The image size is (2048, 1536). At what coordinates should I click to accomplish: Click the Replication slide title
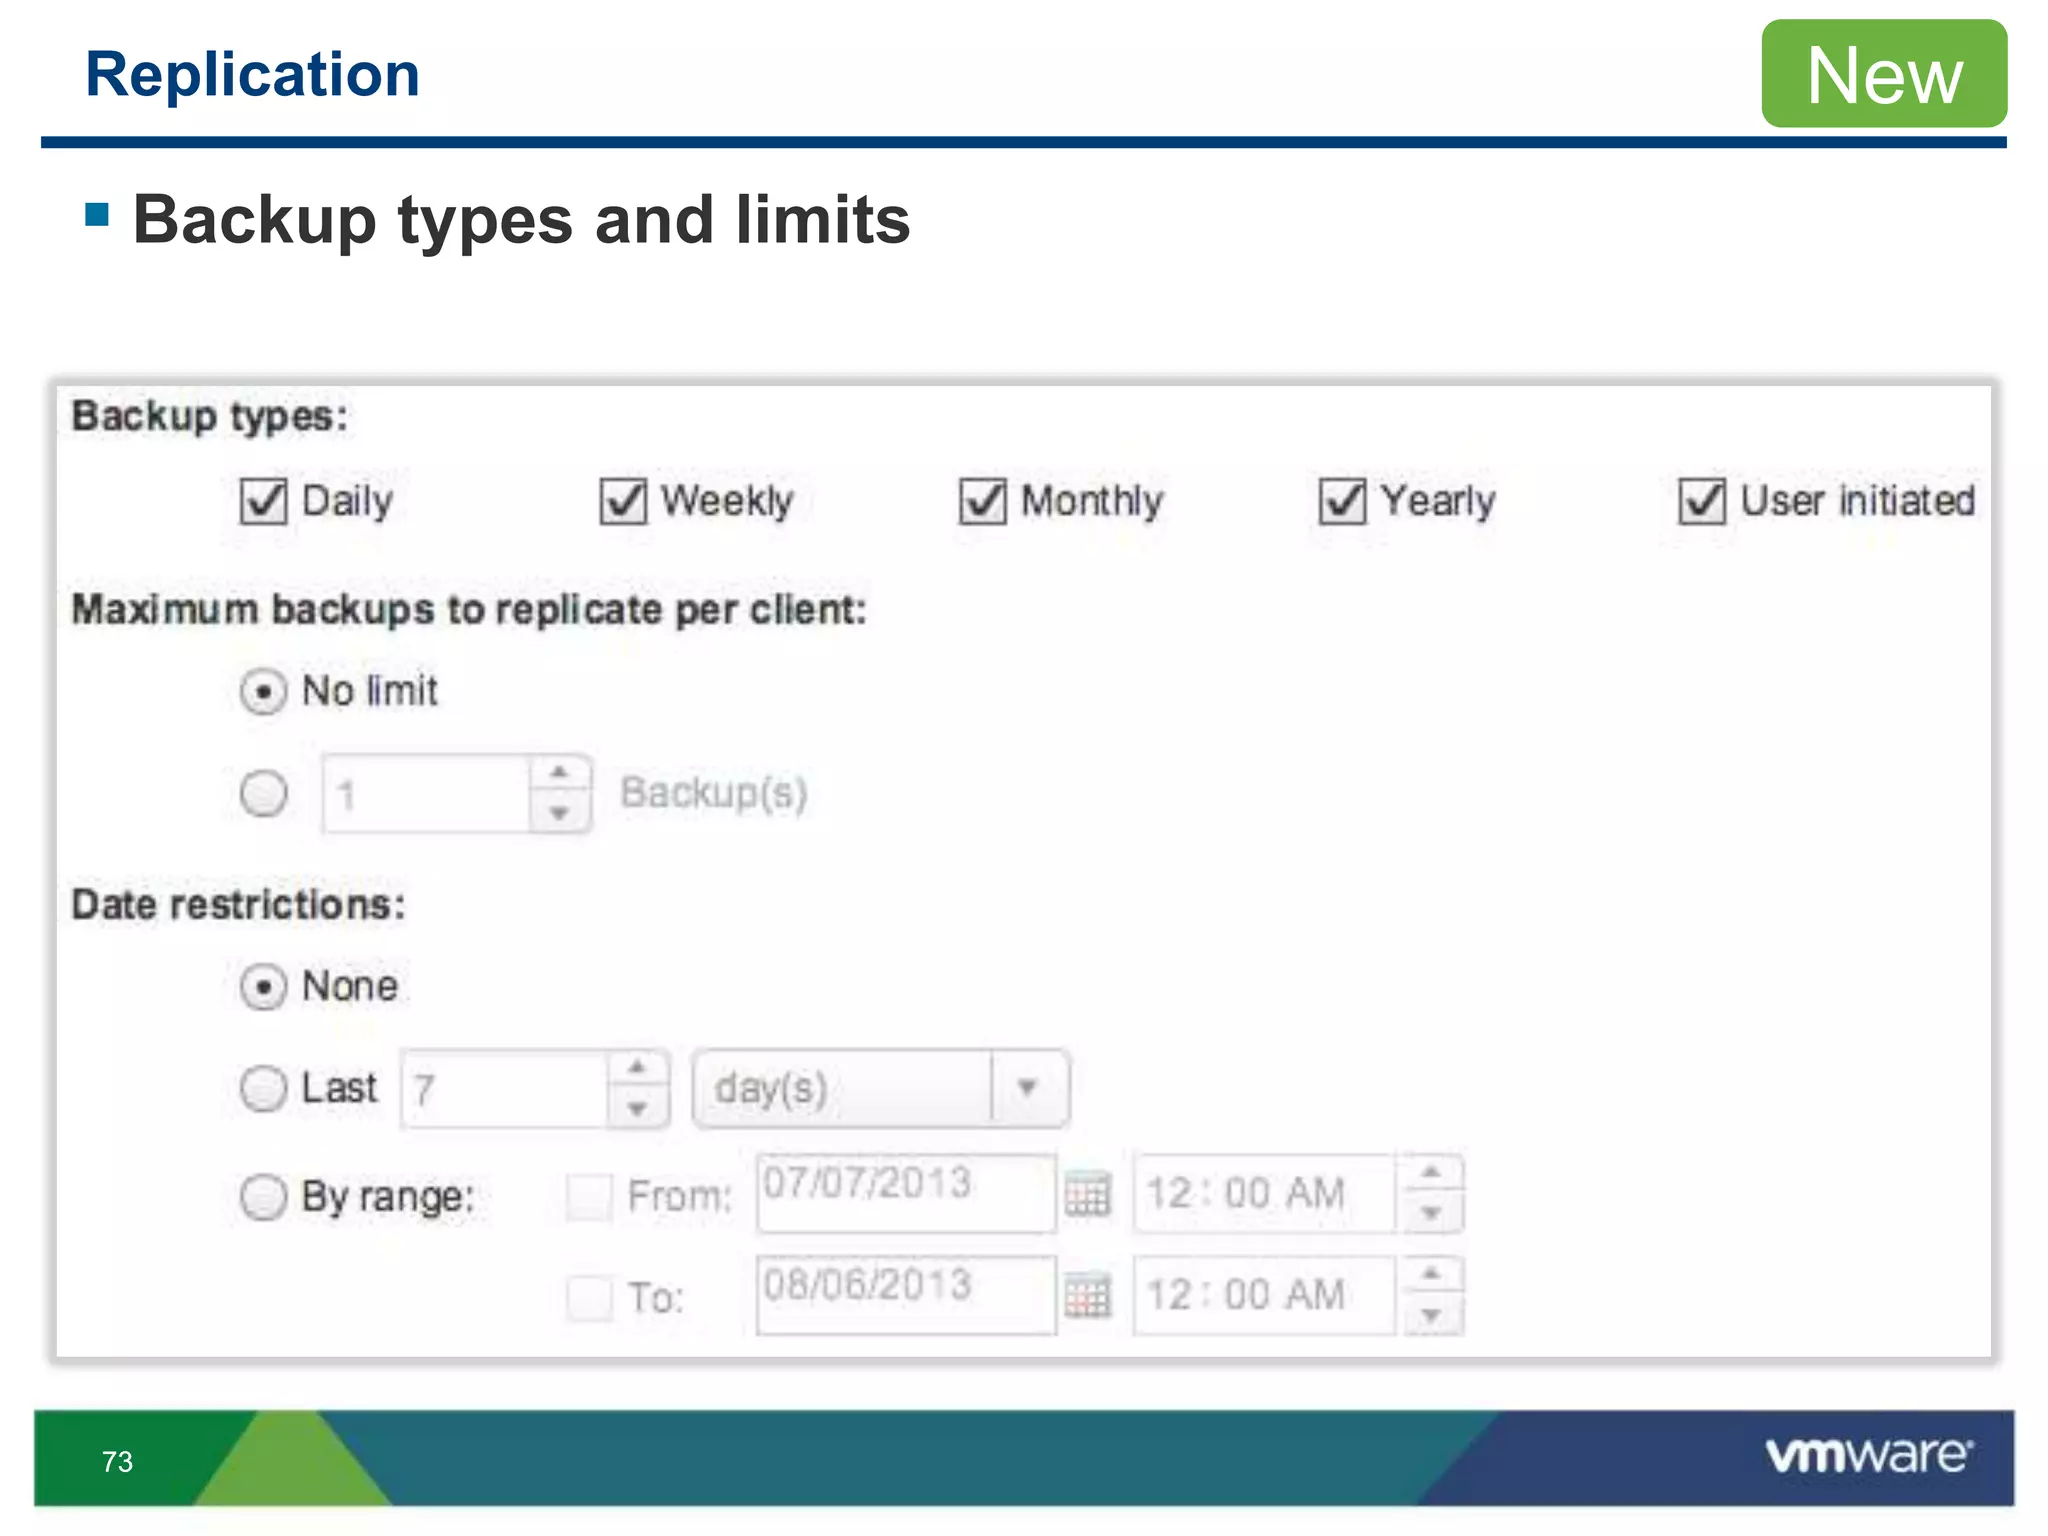click(253, 75)
